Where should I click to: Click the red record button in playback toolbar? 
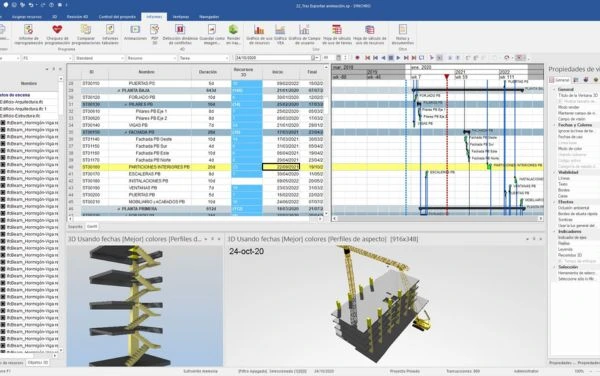click(x=357, y=58)
